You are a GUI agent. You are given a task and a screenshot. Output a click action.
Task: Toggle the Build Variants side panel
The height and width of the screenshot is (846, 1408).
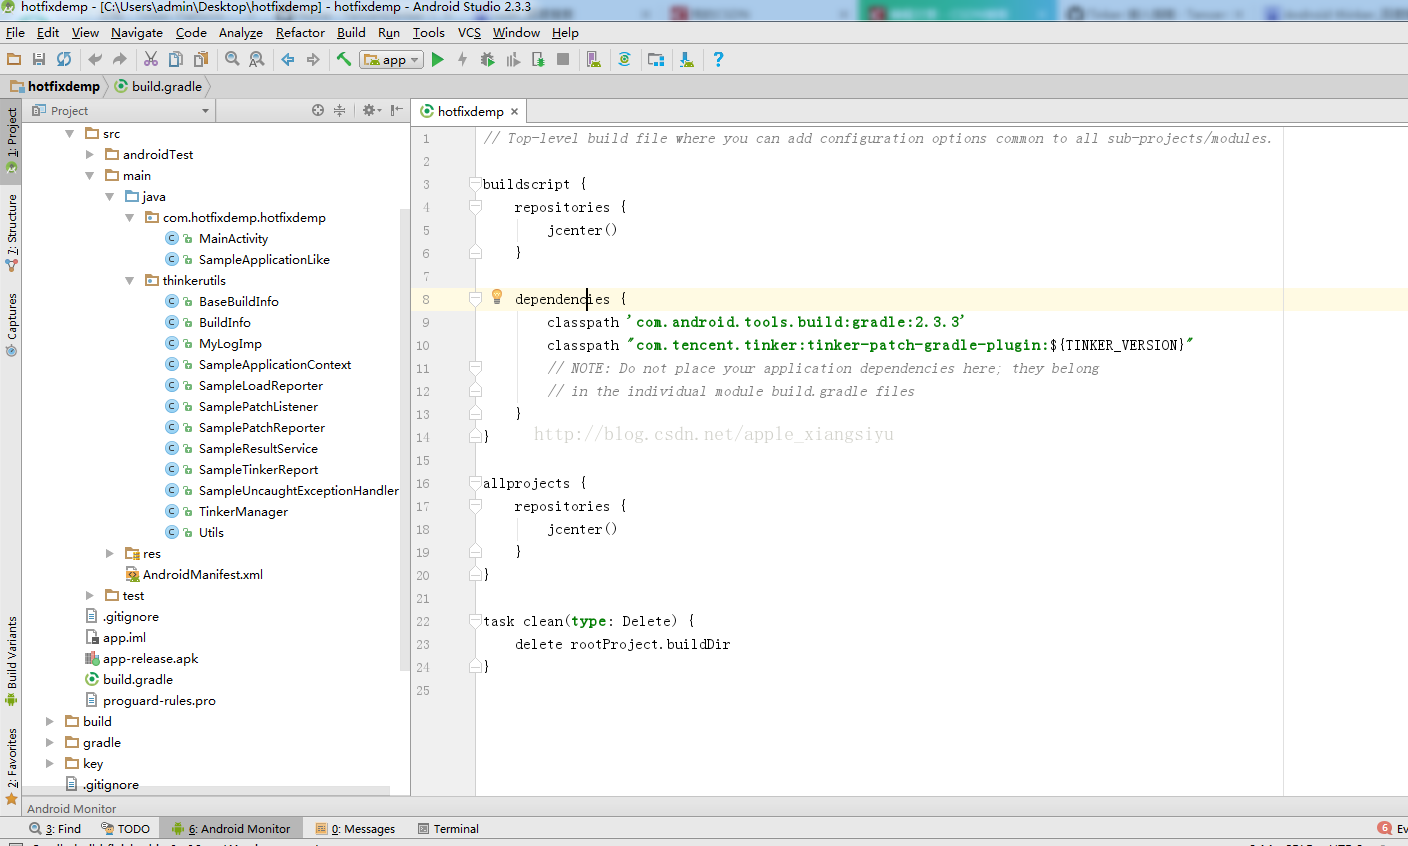click(x=11, y=660)
